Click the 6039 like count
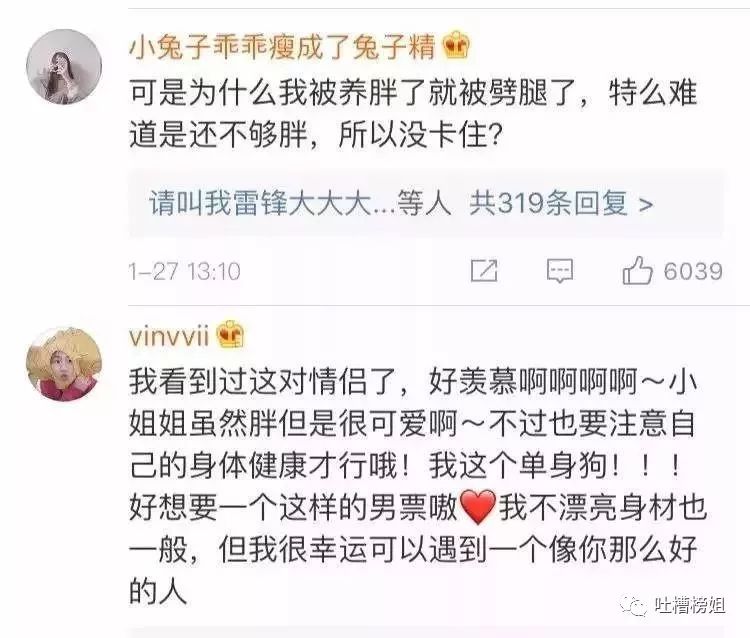The height and width of the screenshot is (638, 750). (693, 272)
